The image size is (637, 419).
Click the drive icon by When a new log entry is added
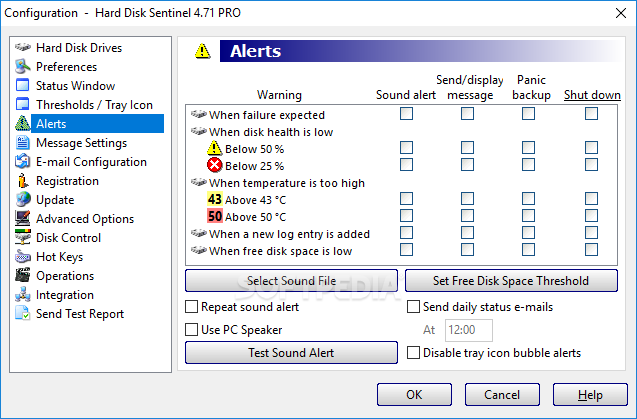[199, 233]
